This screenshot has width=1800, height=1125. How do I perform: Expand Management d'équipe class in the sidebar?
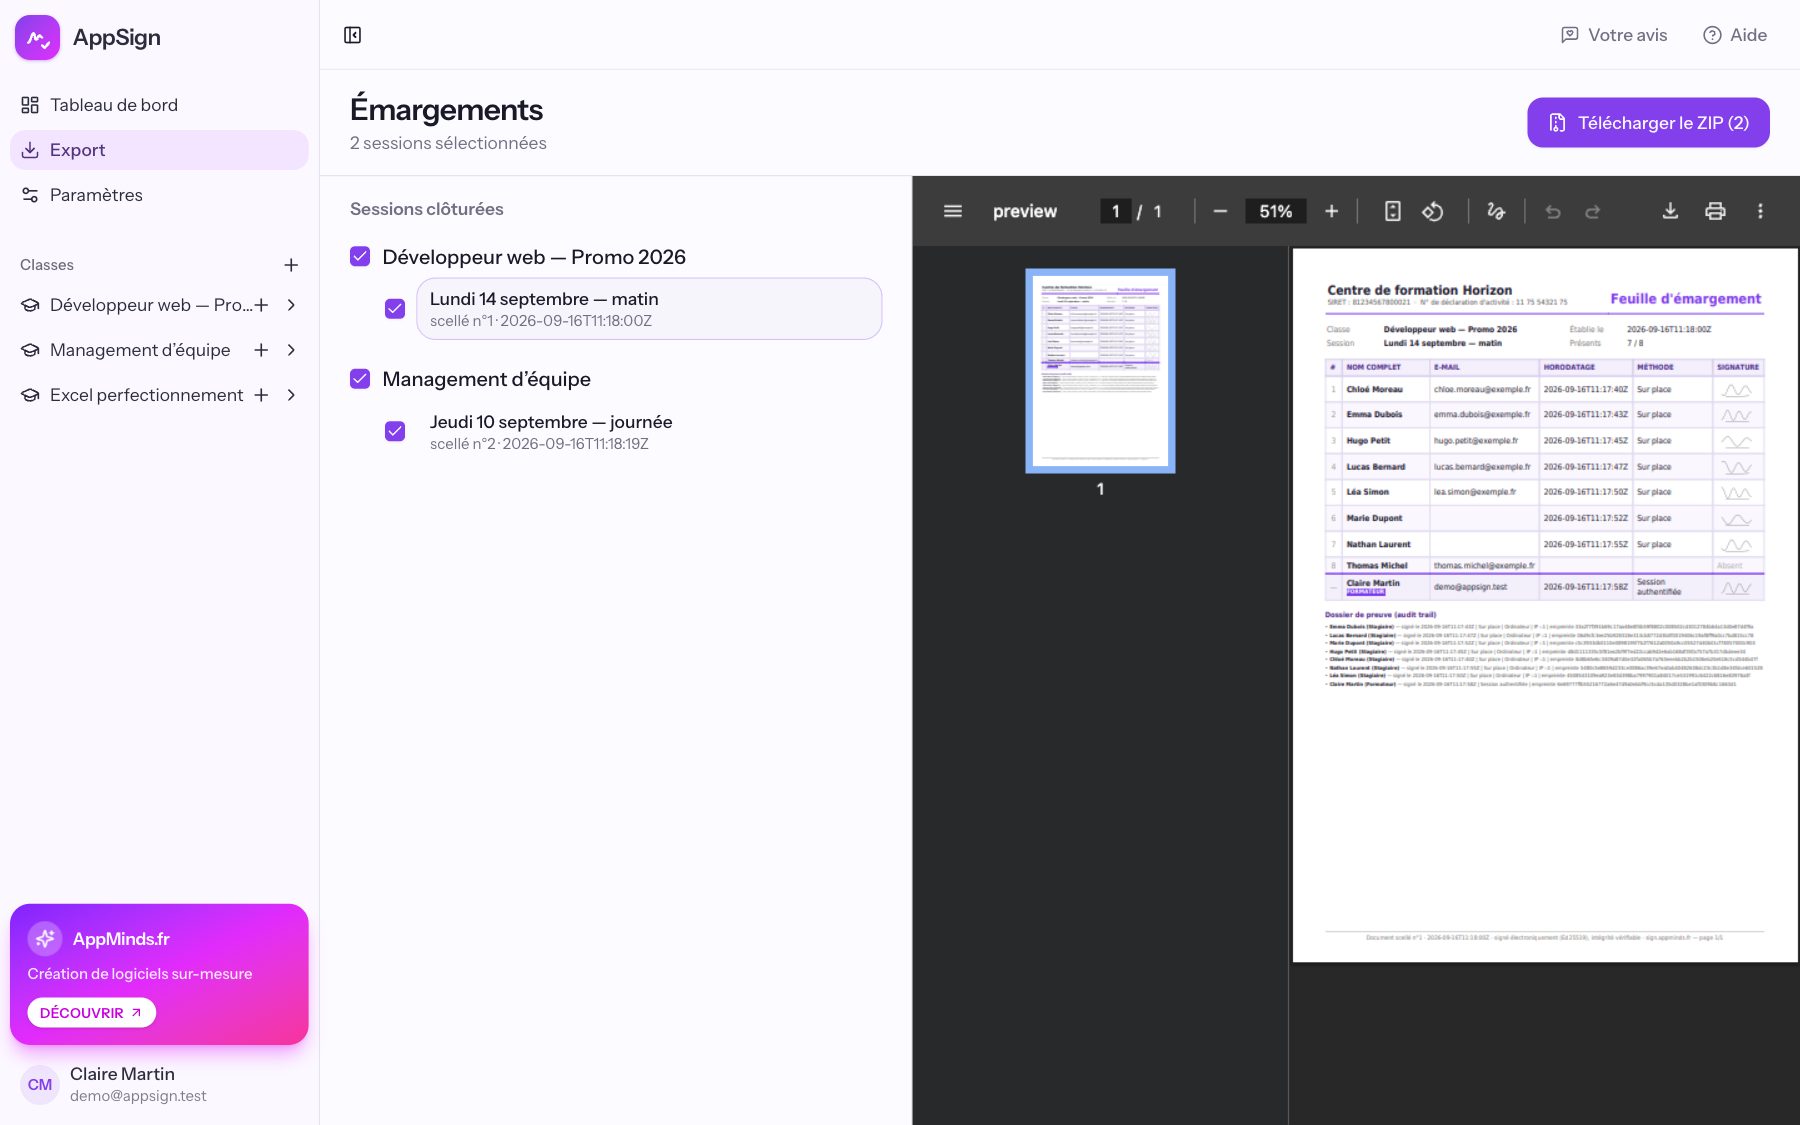[291, 350]
